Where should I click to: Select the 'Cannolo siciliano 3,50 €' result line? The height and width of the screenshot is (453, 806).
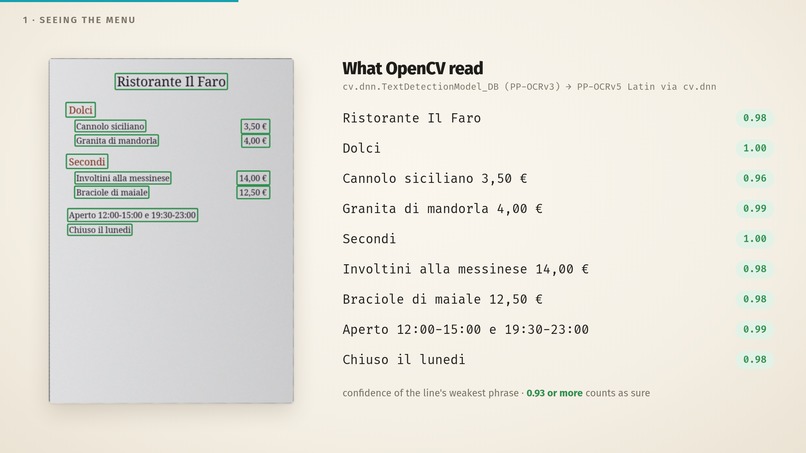[x=435, y=178]
